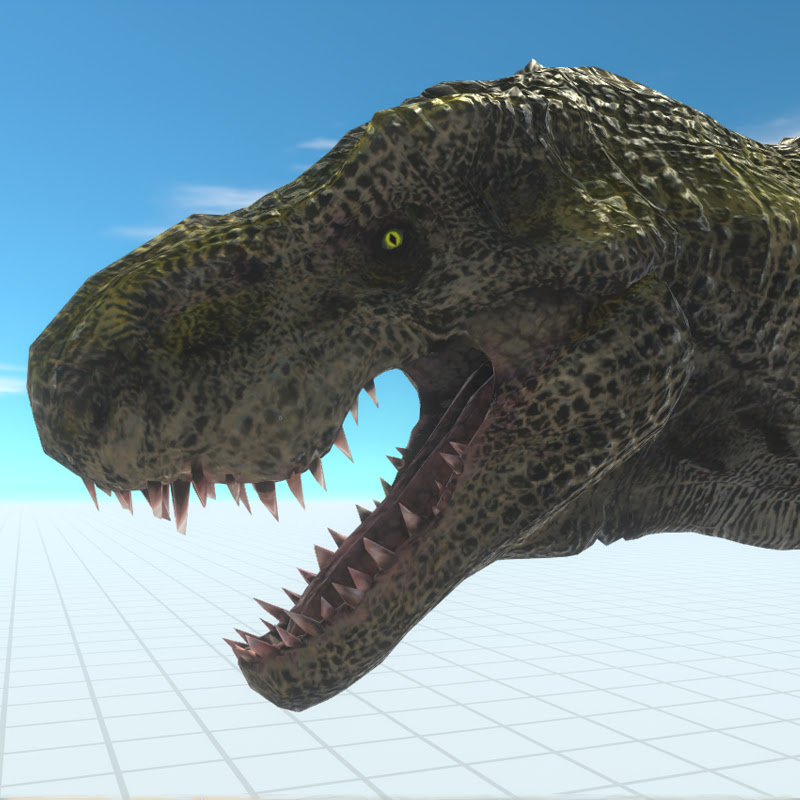
Task: Click the dinosaur's yellow eye
Action: tap(393, 239)
